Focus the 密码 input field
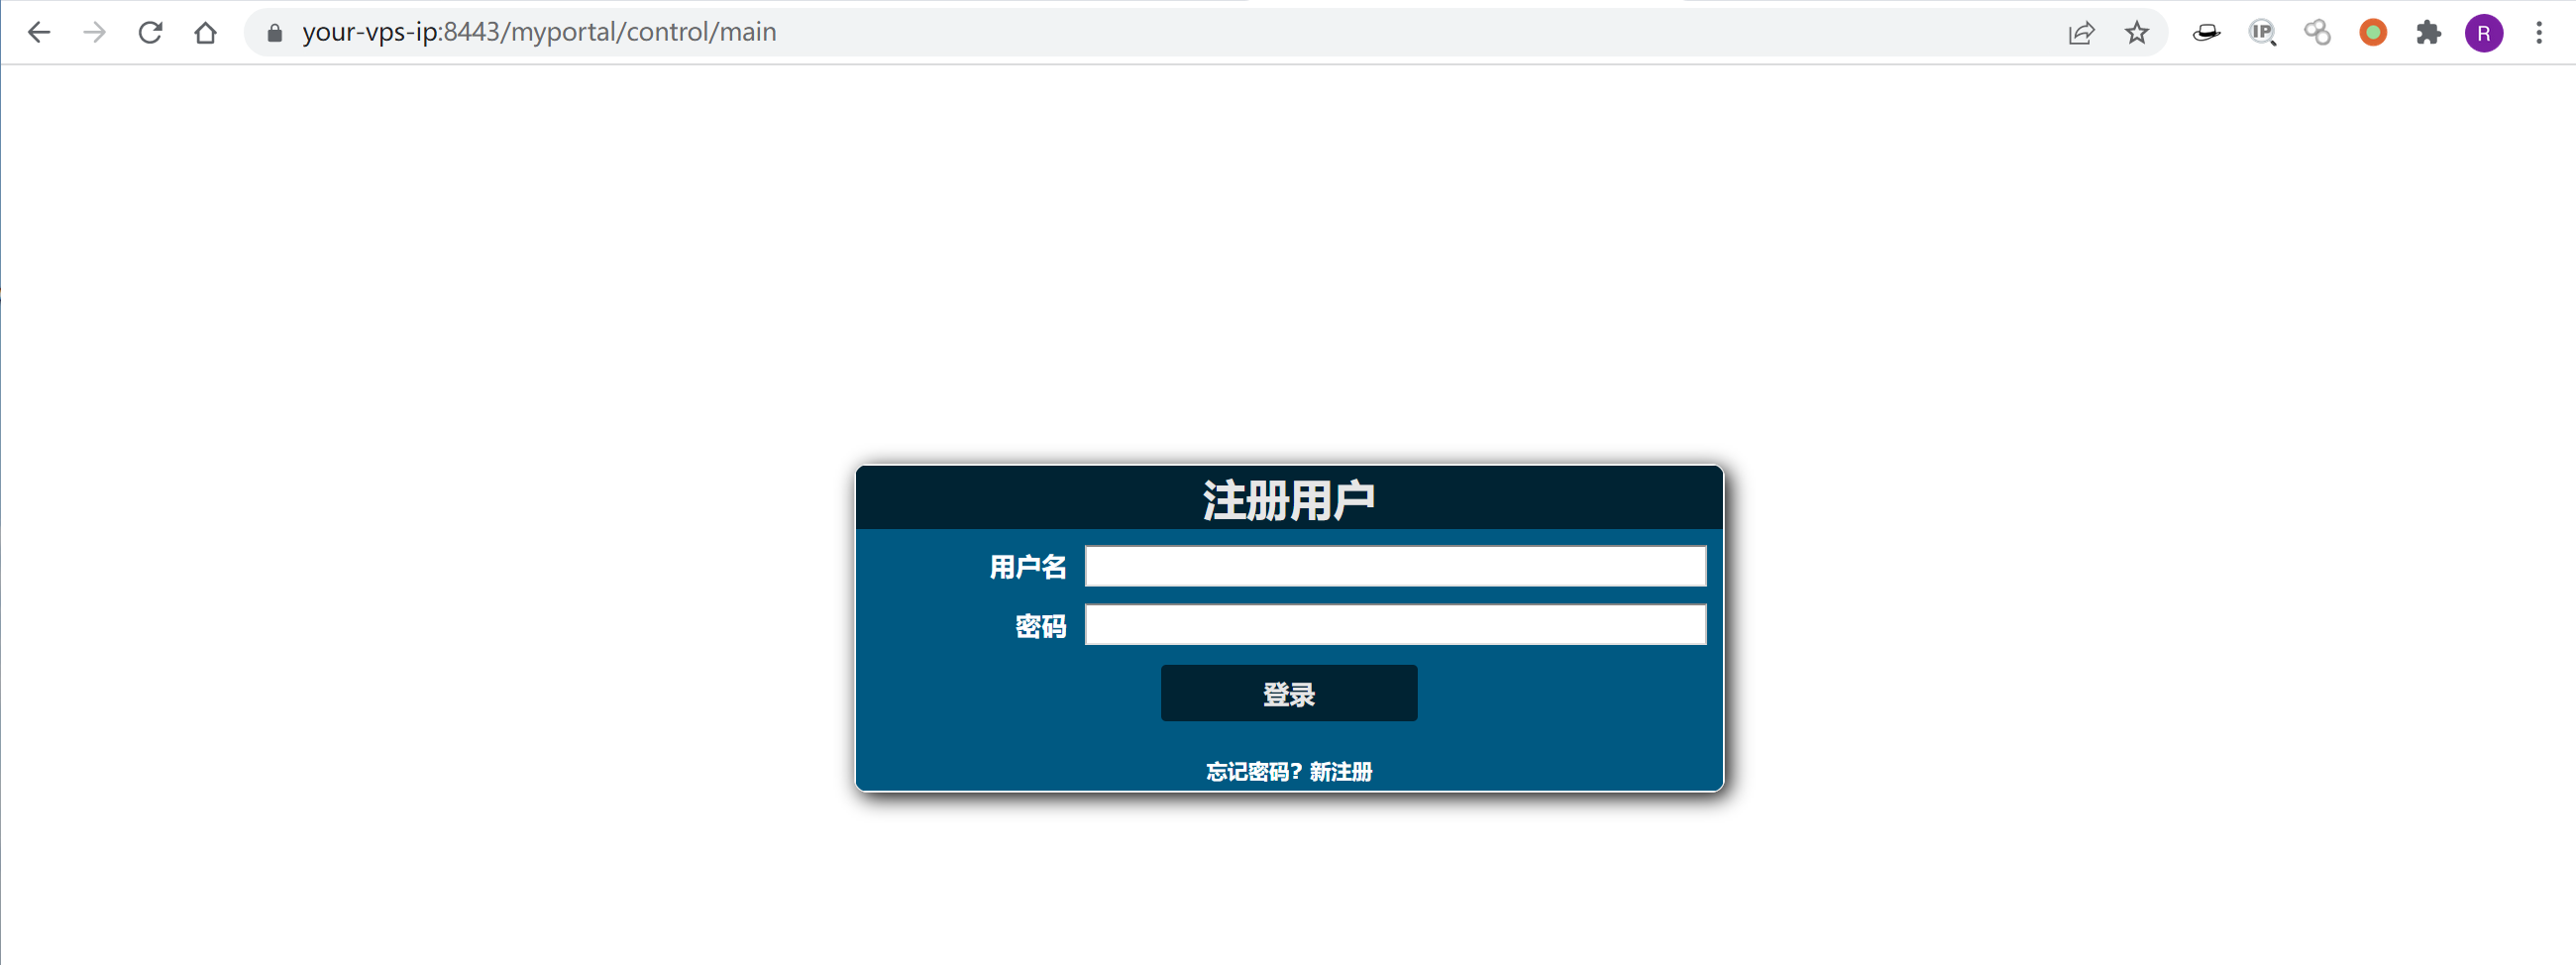 tap(1395, 625)
